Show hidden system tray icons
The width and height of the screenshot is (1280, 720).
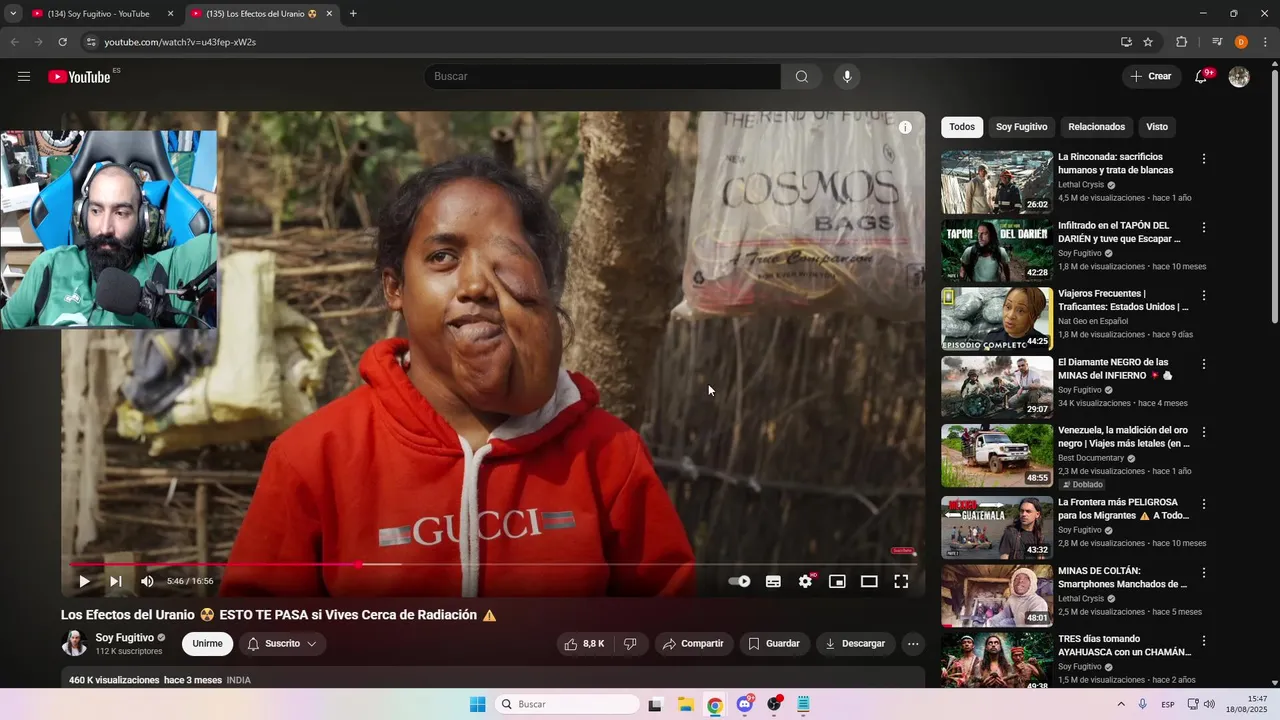pos(1120,705)
